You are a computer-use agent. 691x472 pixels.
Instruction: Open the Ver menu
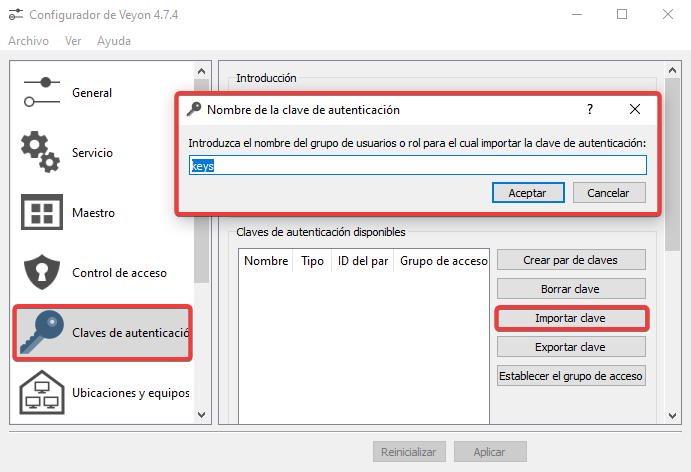[x=73, y=41]
